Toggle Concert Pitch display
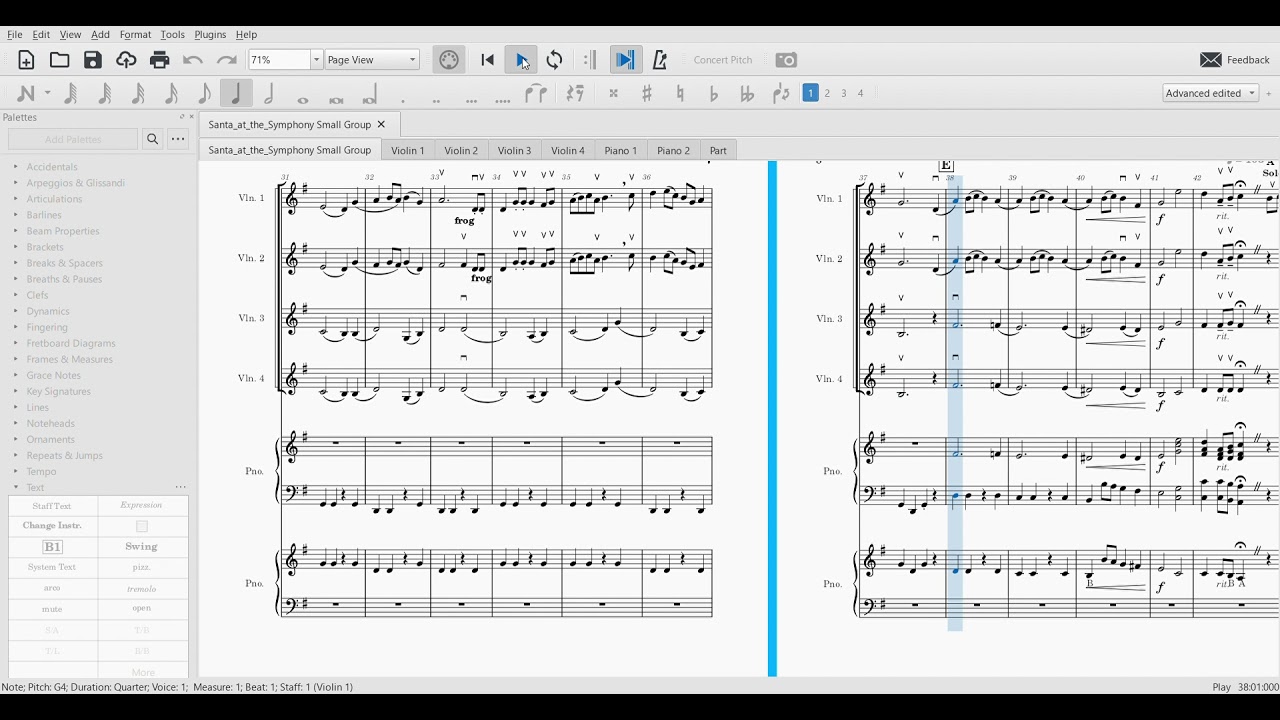The image size is (1280, 720). [x=723, y=60]
